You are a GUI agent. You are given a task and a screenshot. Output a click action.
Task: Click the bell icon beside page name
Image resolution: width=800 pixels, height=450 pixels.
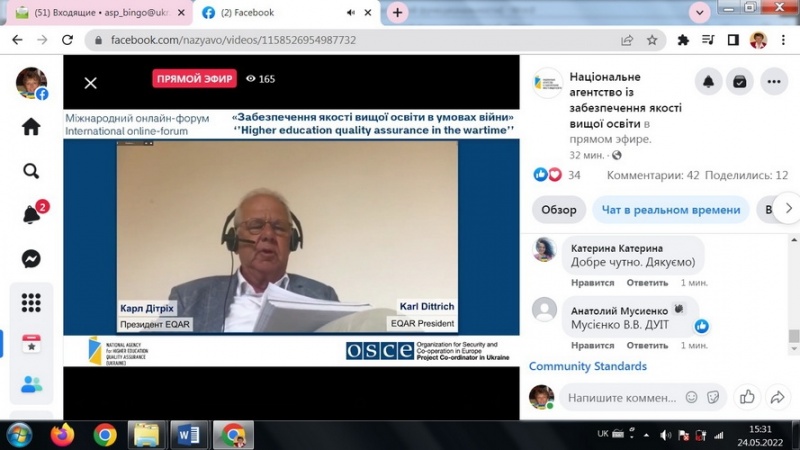709,82
